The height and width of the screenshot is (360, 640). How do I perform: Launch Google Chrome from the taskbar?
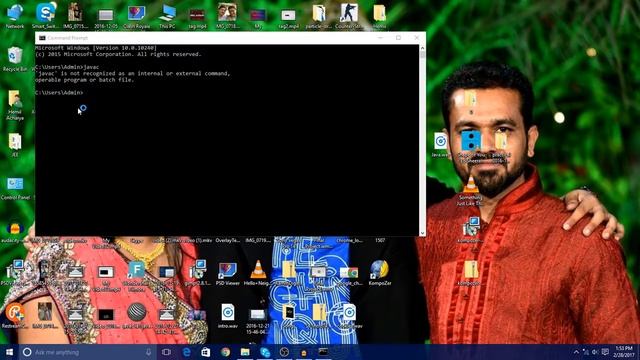pyautogui.click(x=225, y=352)
